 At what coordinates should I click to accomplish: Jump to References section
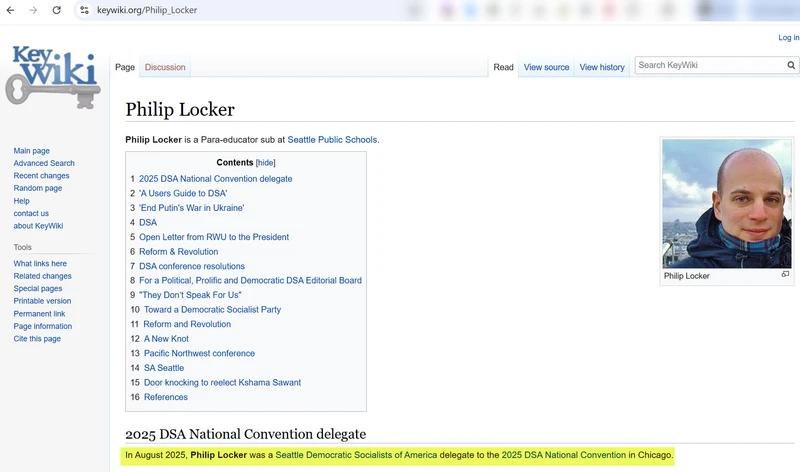[x=166, y=397]
